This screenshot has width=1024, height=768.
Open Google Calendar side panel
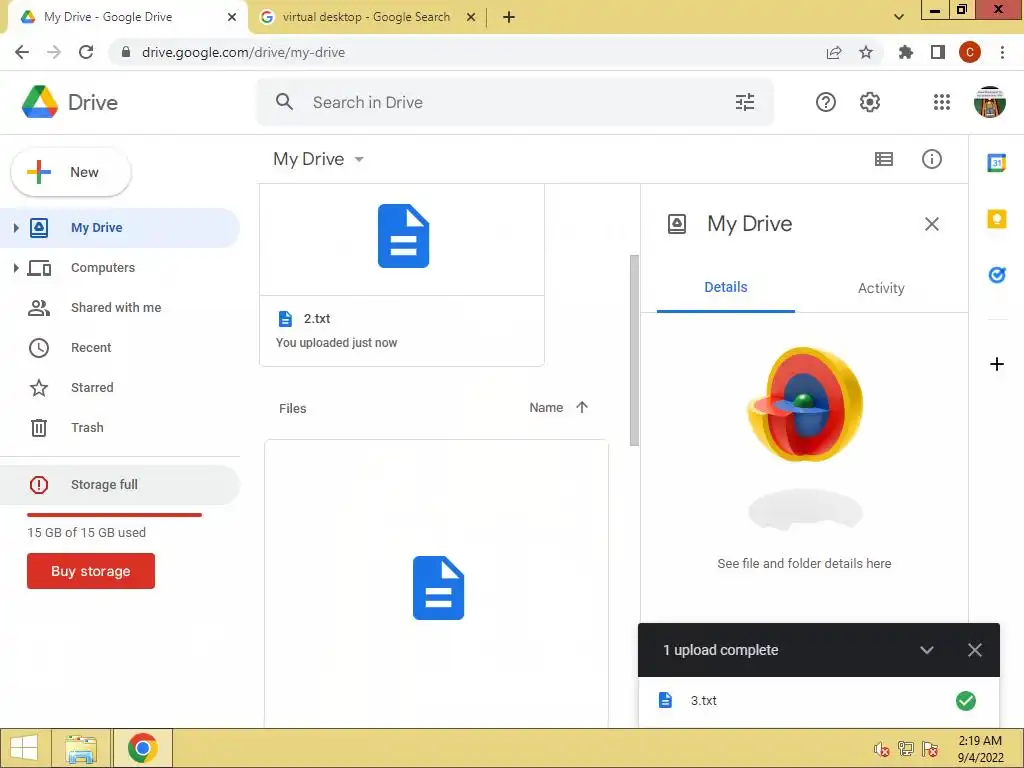click(x=997, y=162)
